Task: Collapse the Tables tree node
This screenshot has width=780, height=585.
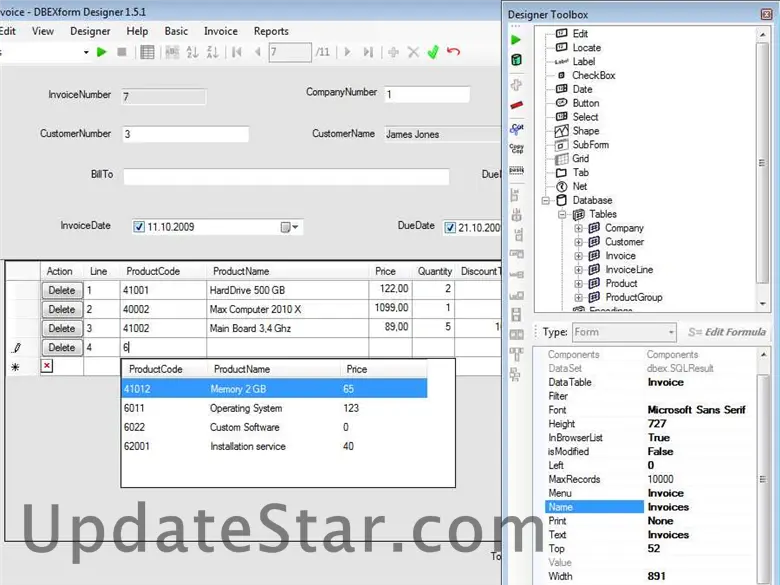Action: pyautogui.click(x=562, y=214)
